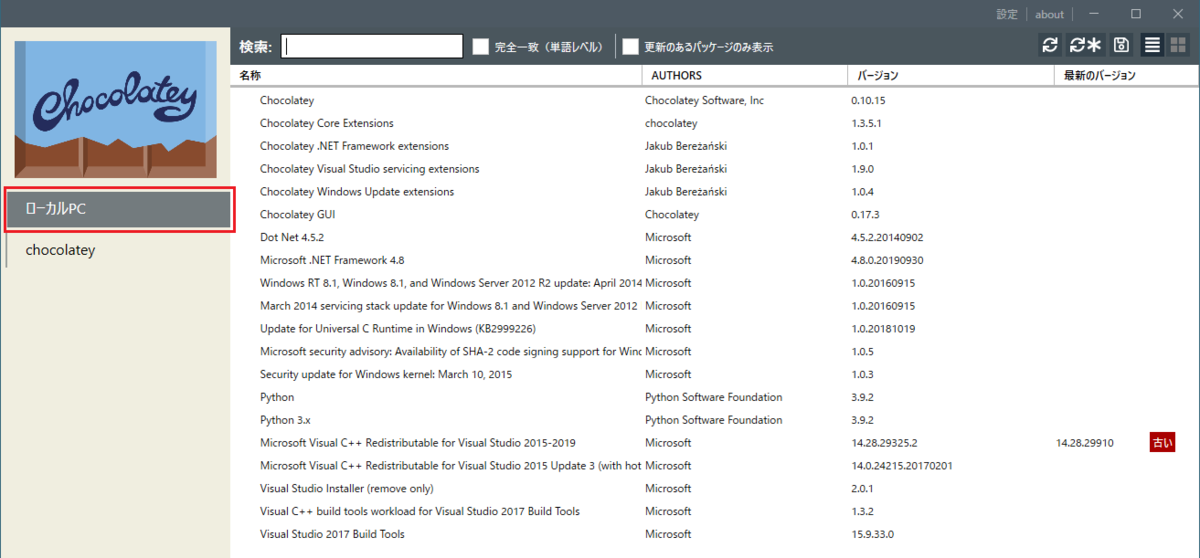Screen dimensions: 1200x558
Task: Open the about link
Action: [1049, 14]
